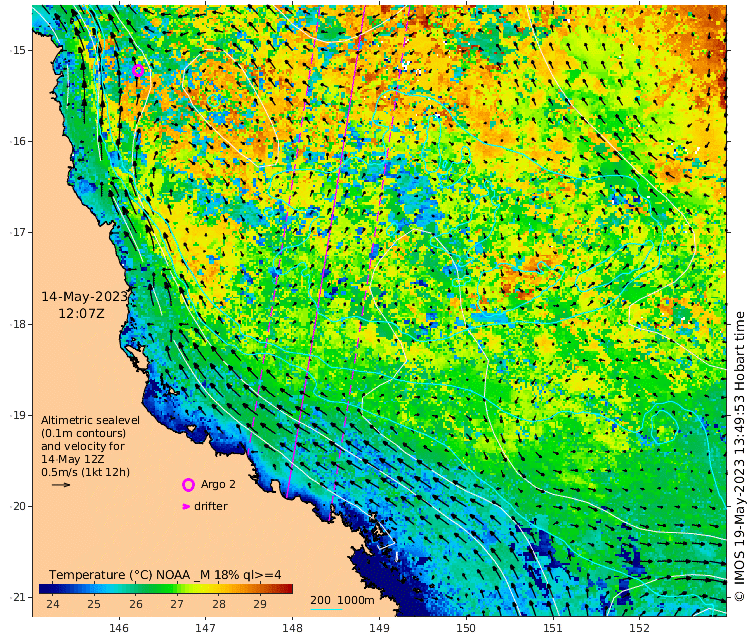Click the cyan 200m depth contour legend line
This screenshot has height=640, width=750.
coord(326,609)
